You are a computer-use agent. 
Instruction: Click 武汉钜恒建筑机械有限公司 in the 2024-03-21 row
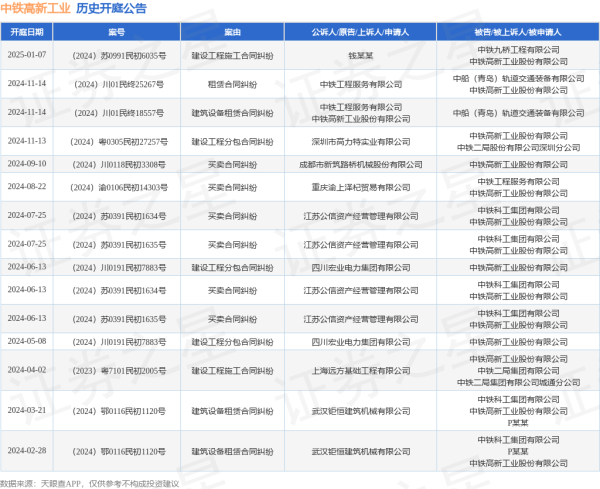click(360, 411)
